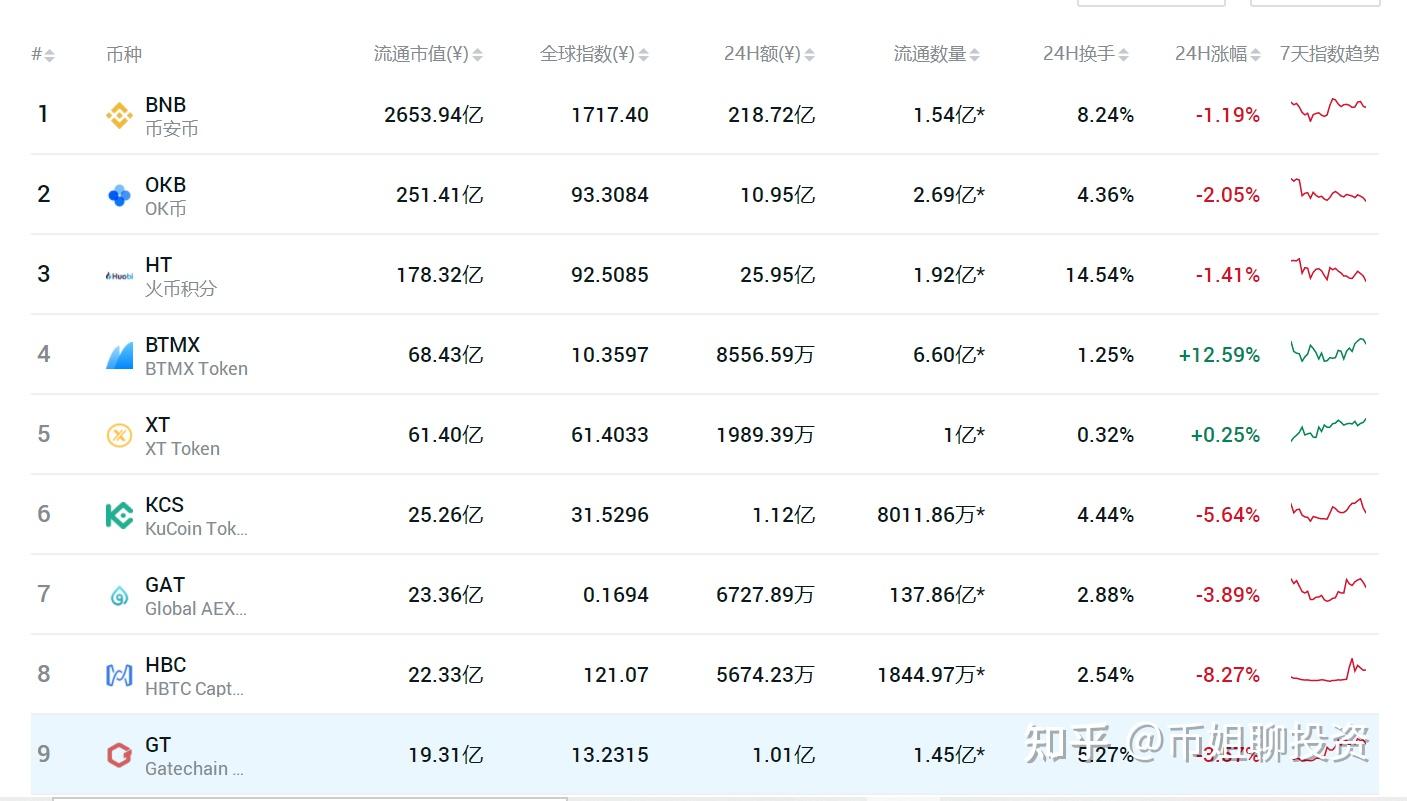View XT 7-day trend chart
This screenshot has height=801, width=1407.
1328,430
